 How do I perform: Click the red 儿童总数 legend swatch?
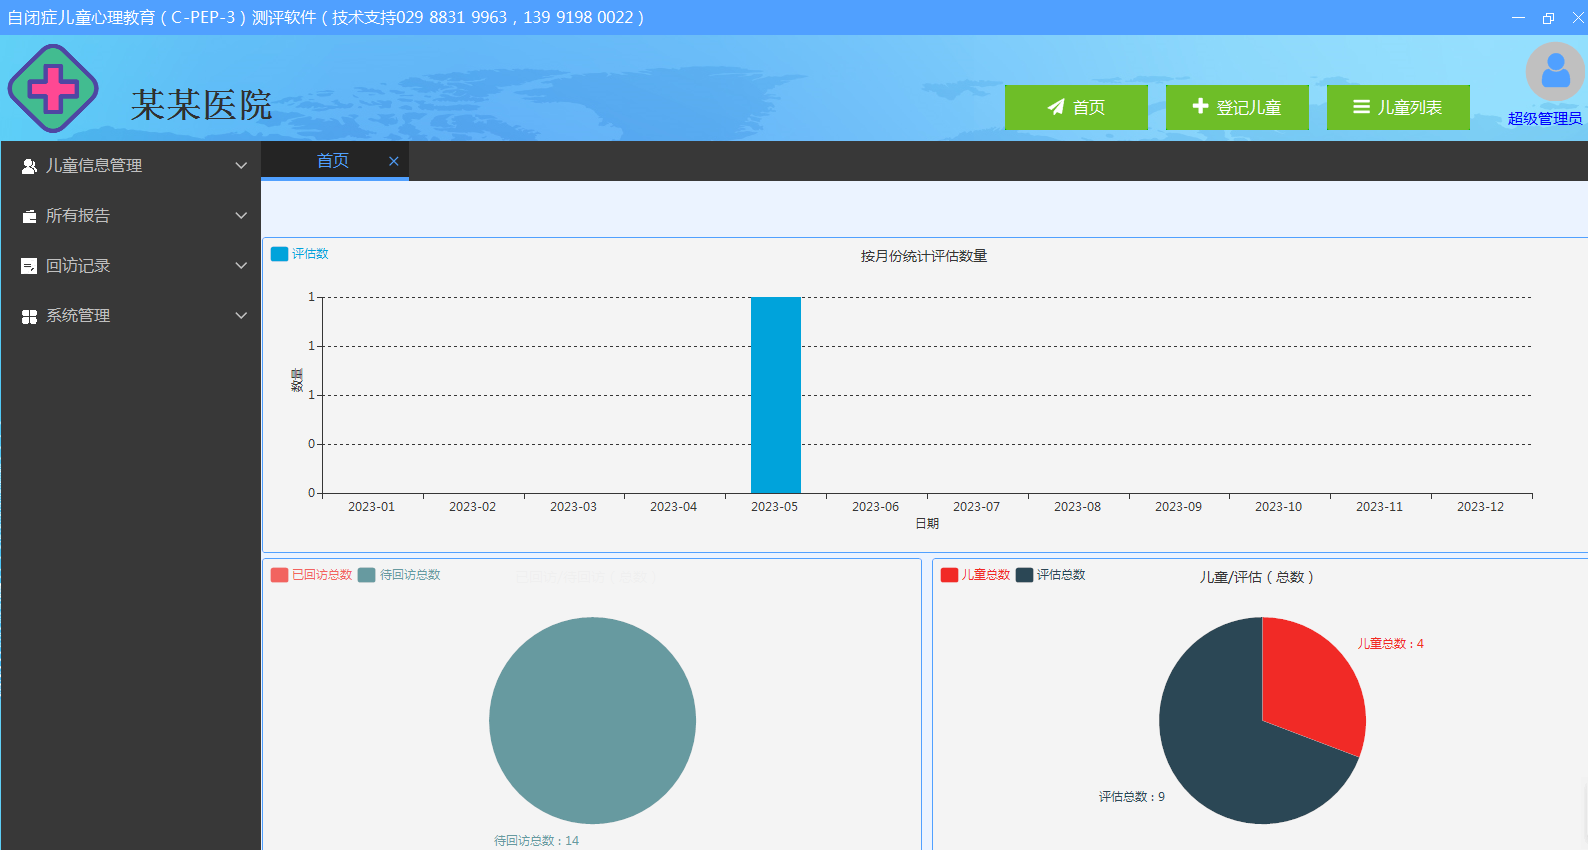(x=949, y=575)
